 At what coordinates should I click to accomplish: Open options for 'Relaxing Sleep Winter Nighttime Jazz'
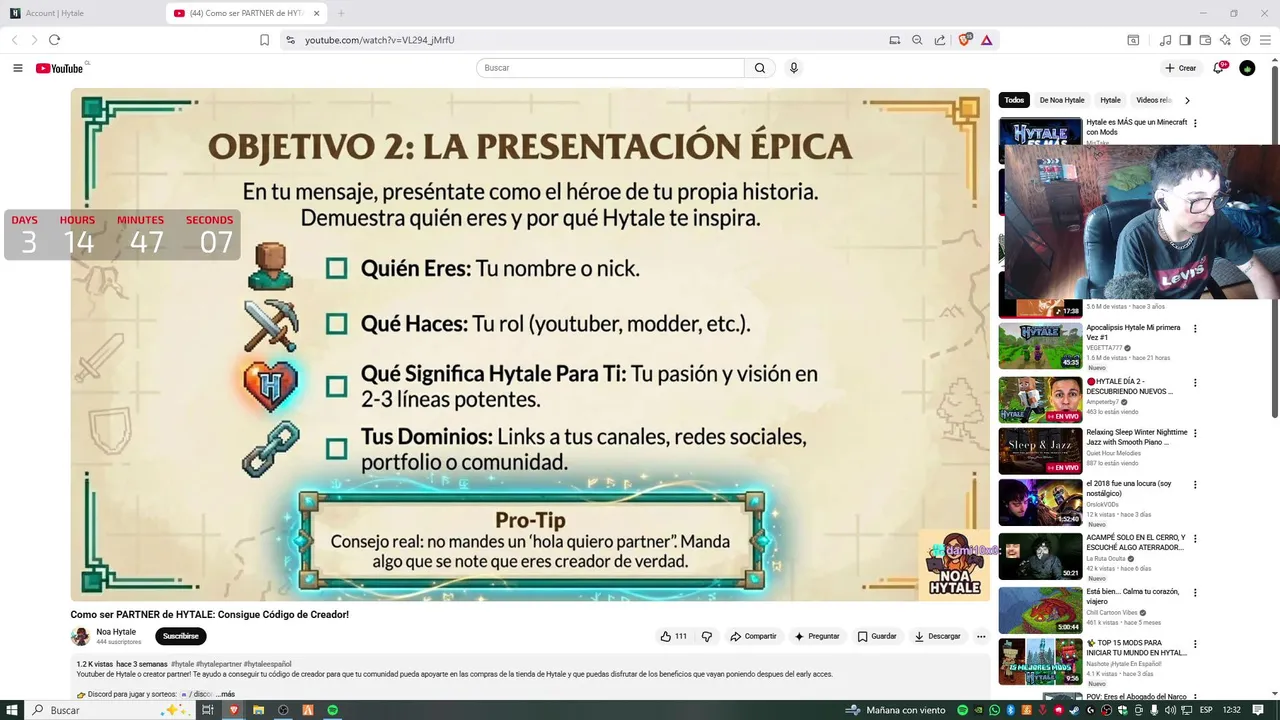pos(1195,434)
